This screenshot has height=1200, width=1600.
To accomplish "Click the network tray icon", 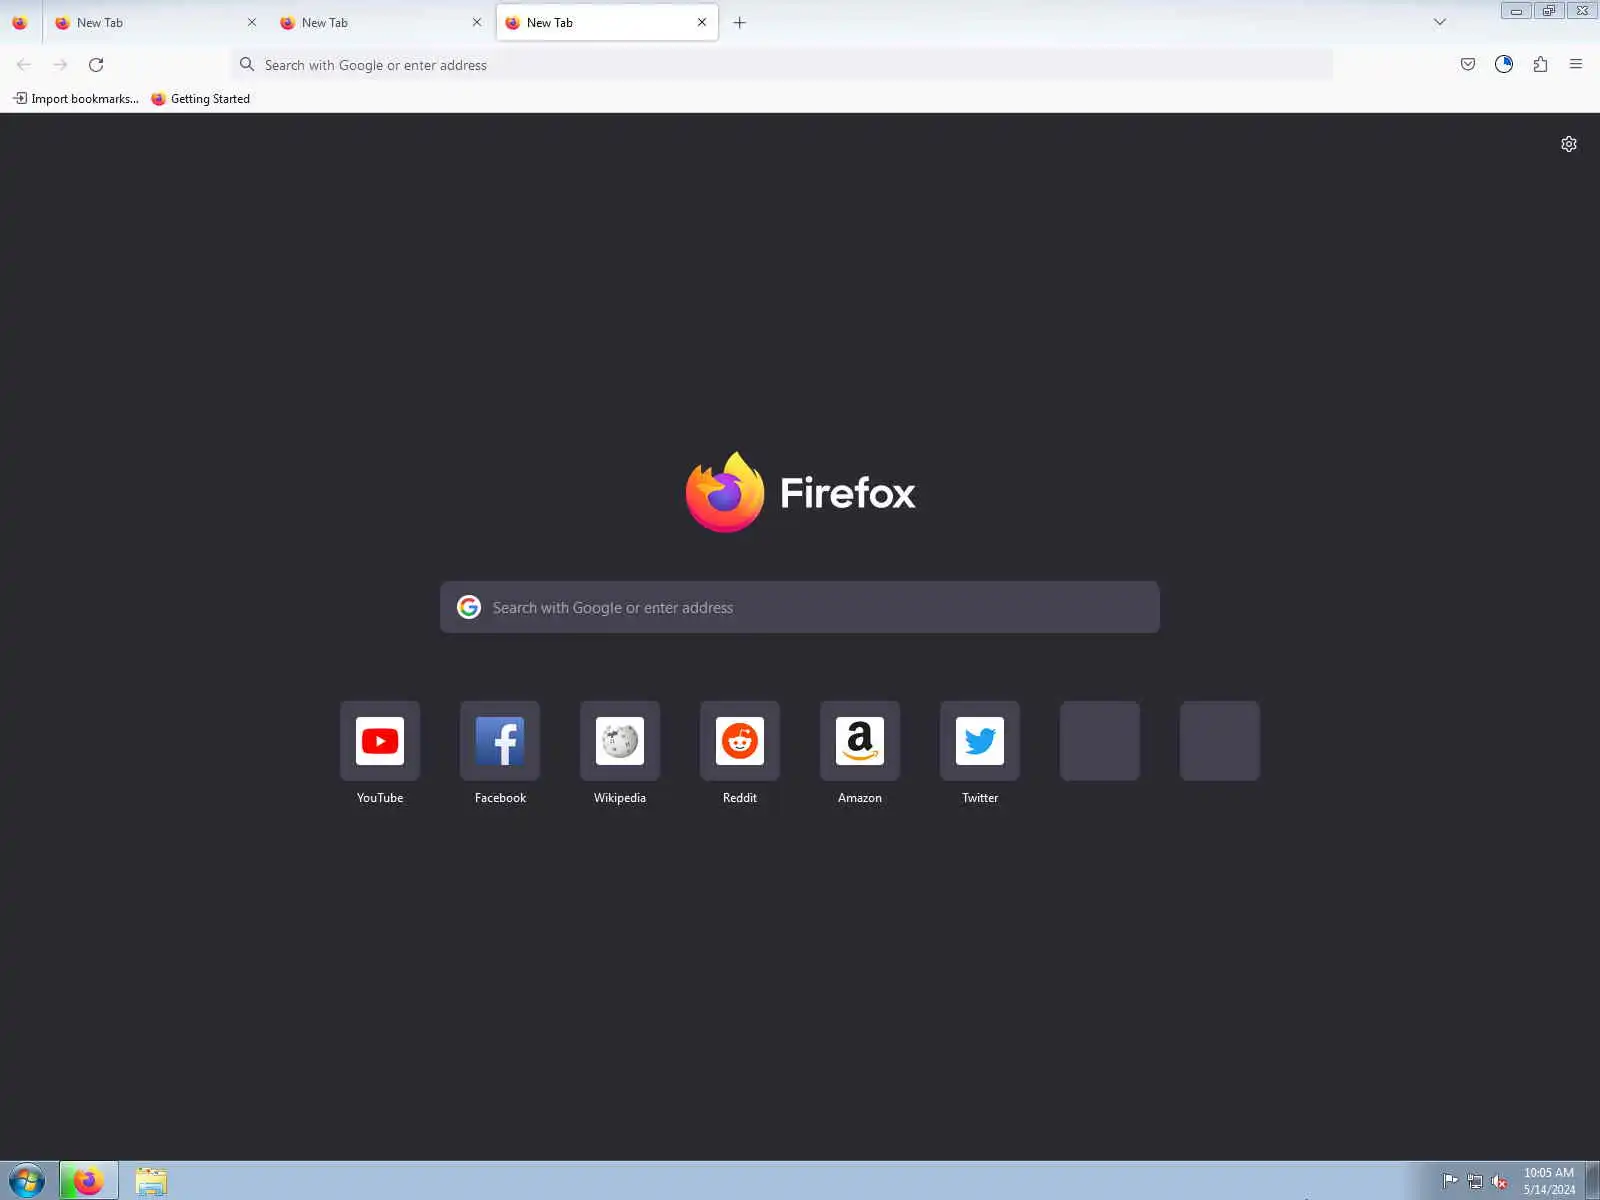I will [1475, 1181].
